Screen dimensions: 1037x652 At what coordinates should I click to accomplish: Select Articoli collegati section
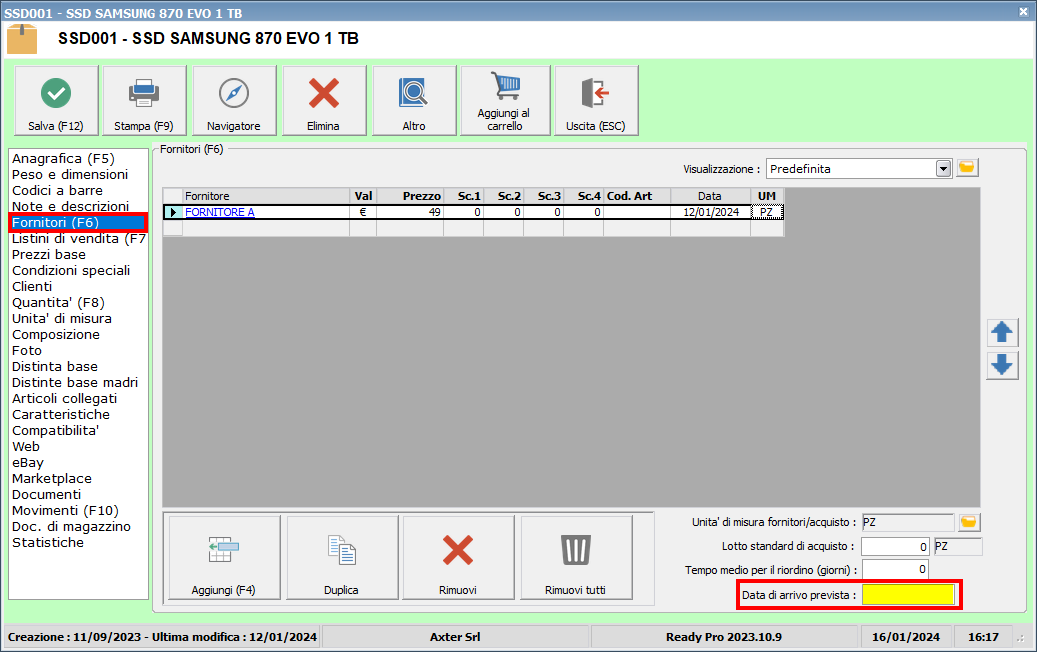point(65,399)
